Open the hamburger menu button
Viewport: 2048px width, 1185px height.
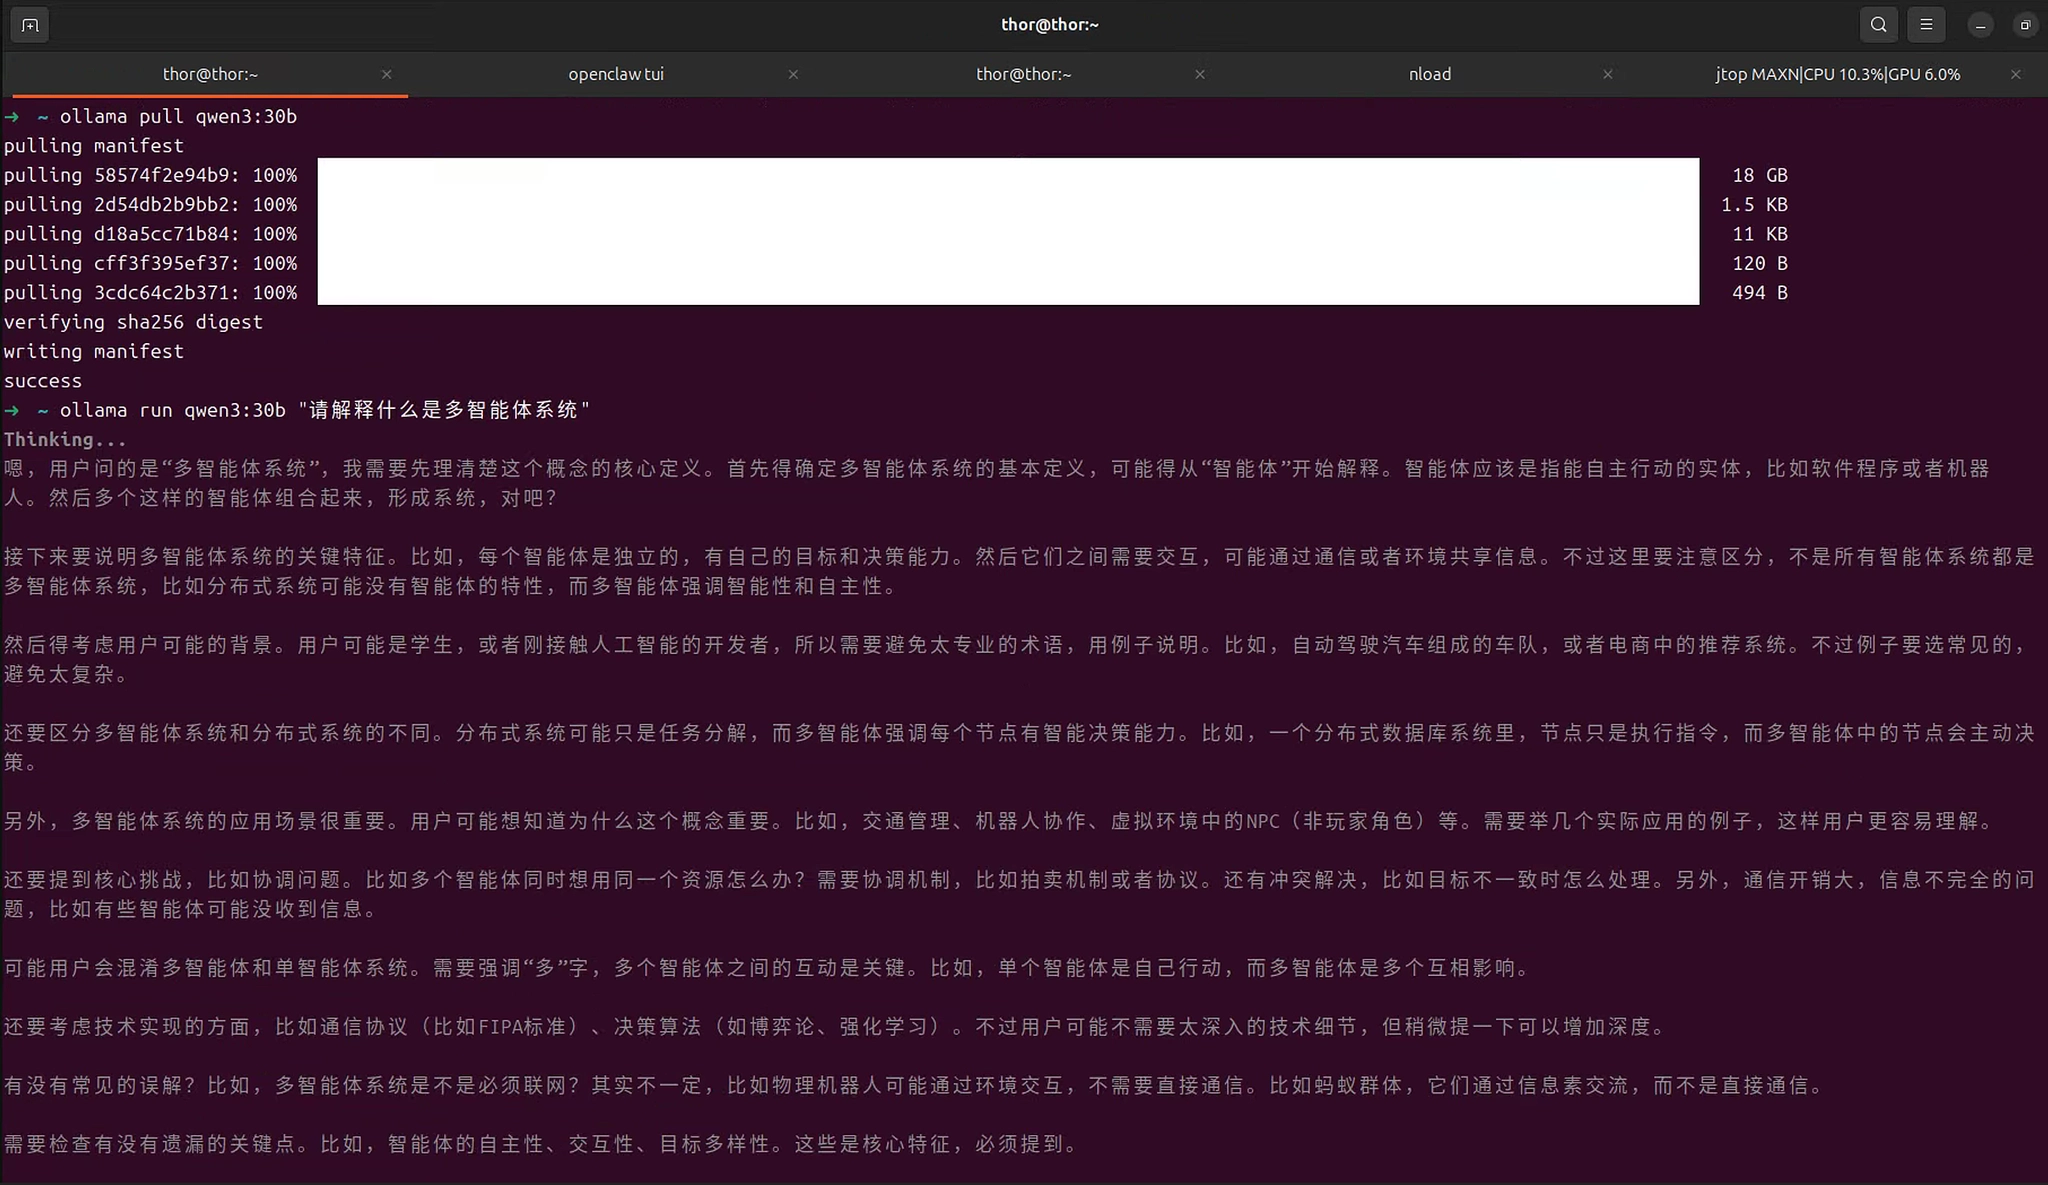pos(1926,25)
